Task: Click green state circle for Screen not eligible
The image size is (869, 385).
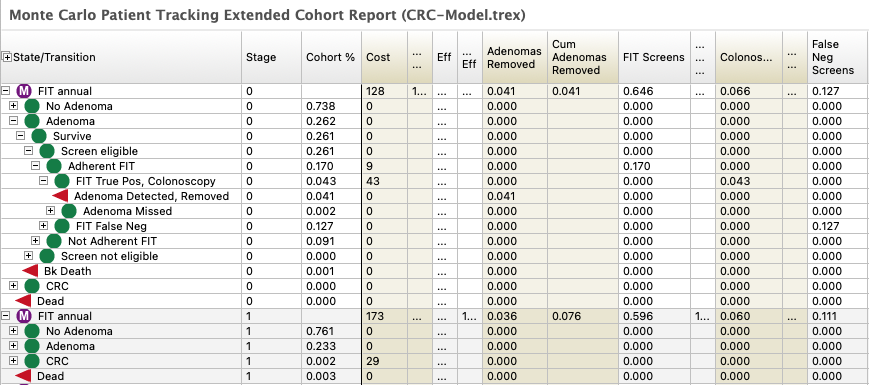Action: [x=47, y=255]
